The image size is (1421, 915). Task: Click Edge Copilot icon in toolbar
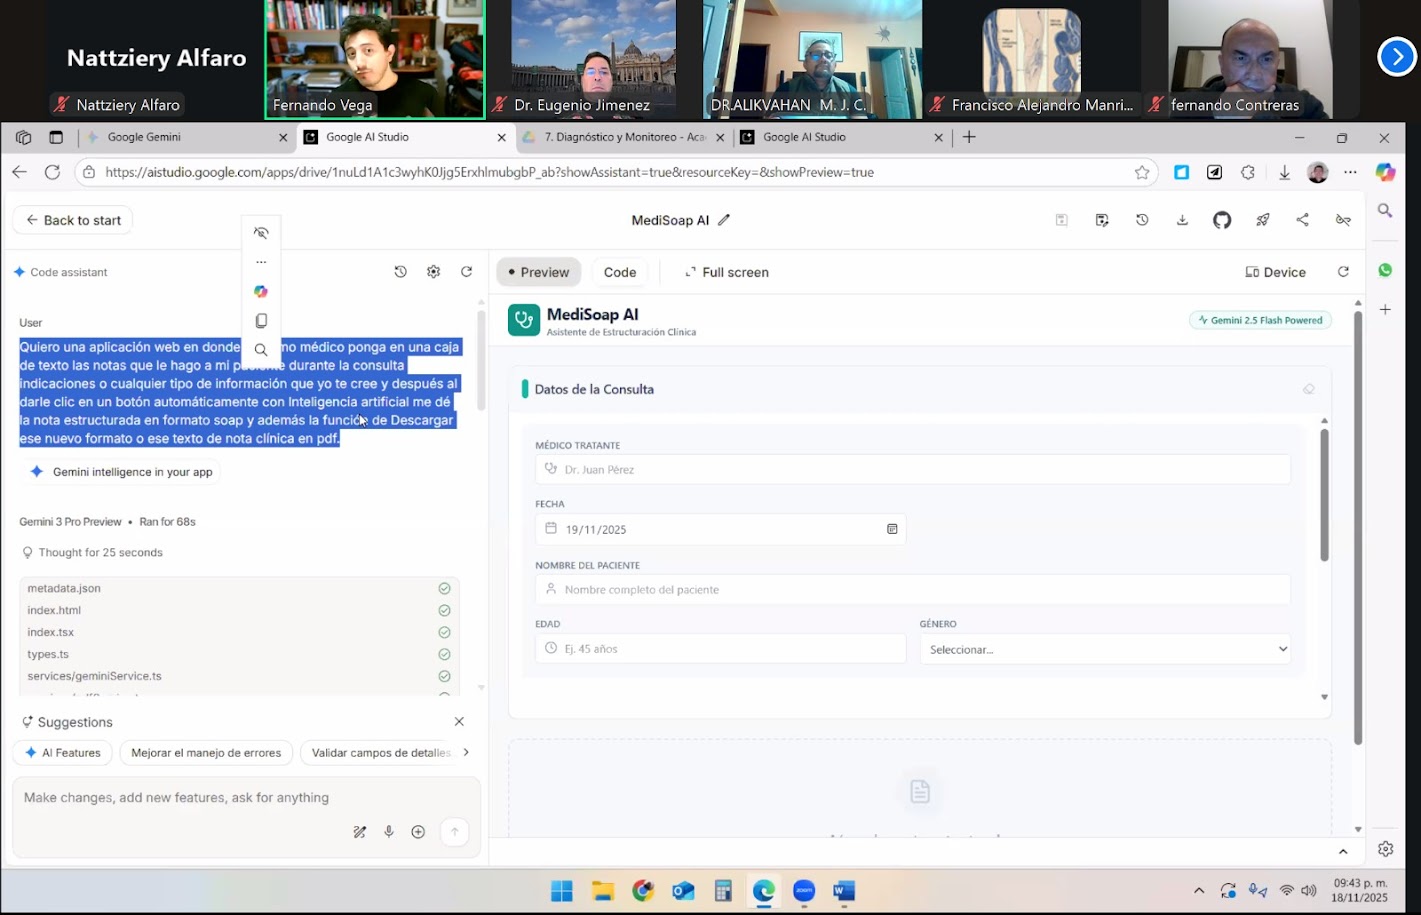click(1385, 172)
